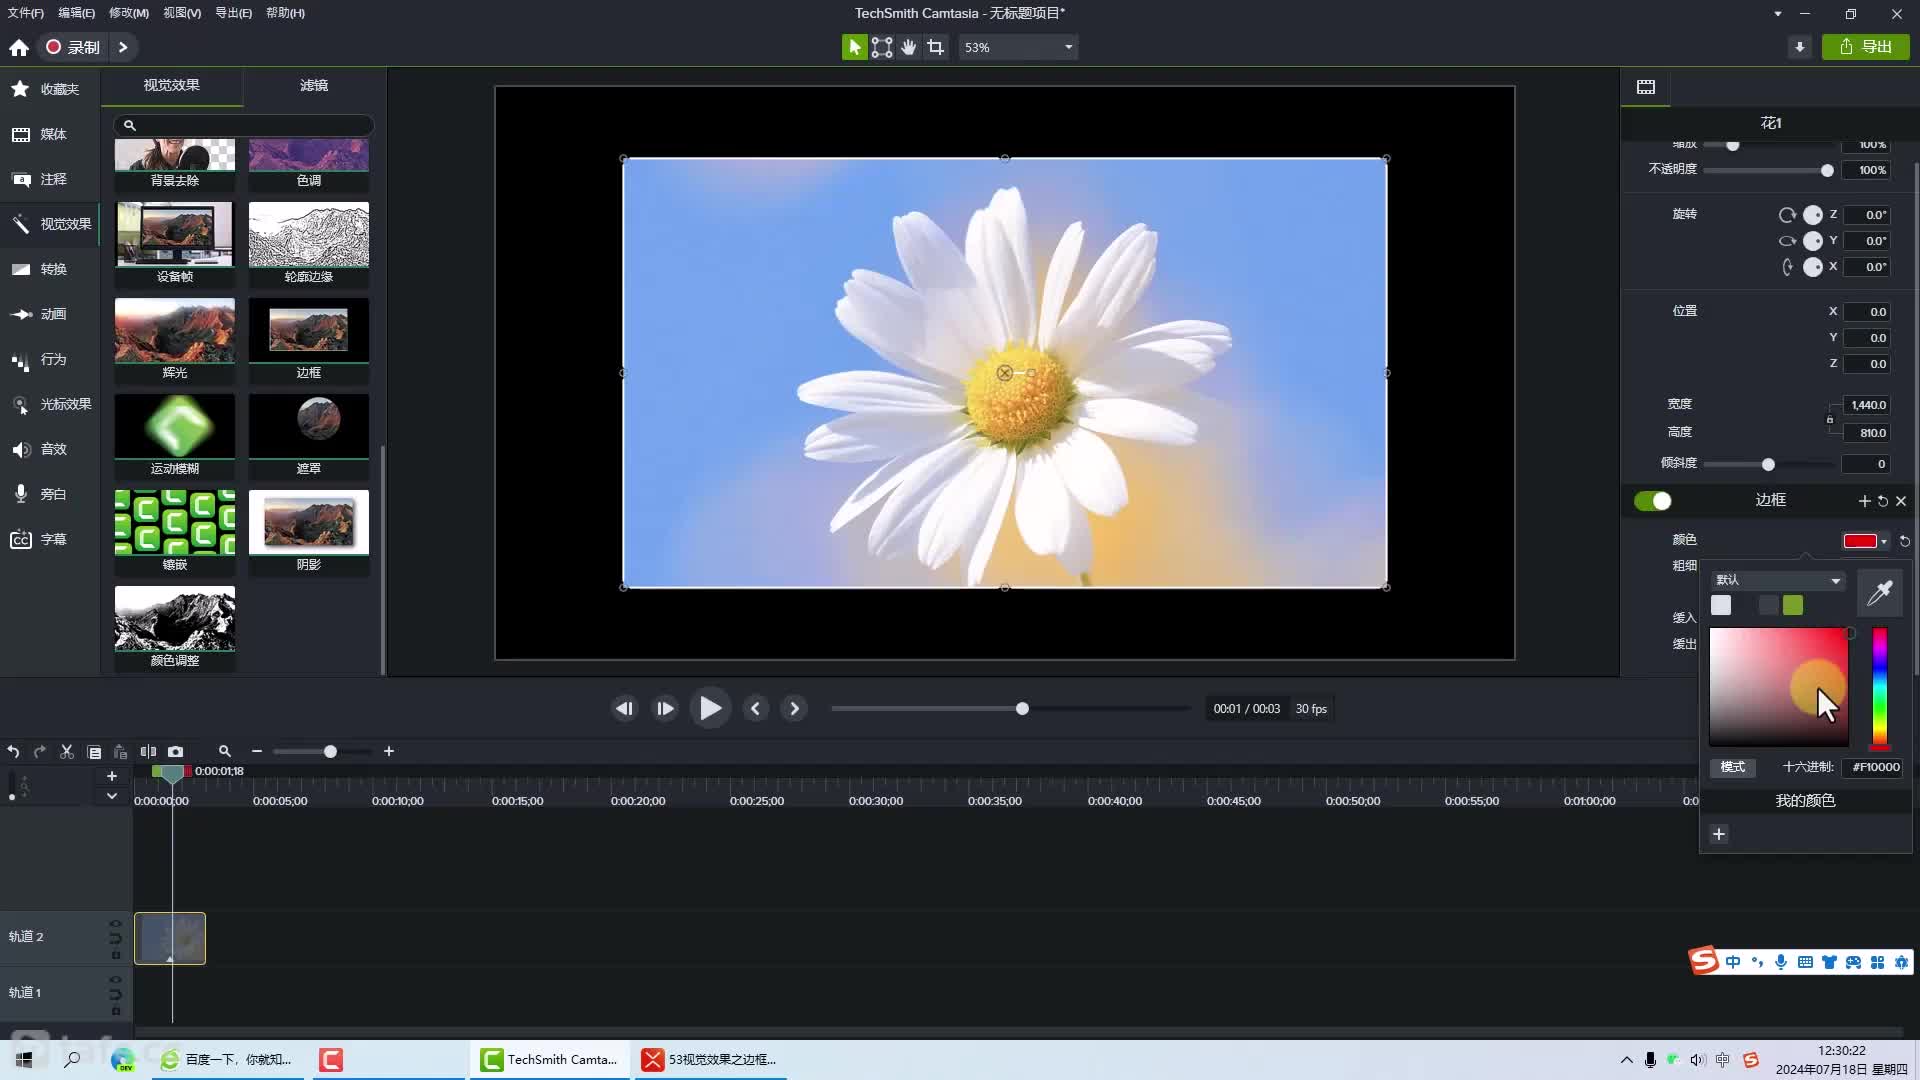Switch to the Visual Effects (视觉效果) tab
The height and width of the screenshot is (1080, 1920).
click(x=172, y=86)
